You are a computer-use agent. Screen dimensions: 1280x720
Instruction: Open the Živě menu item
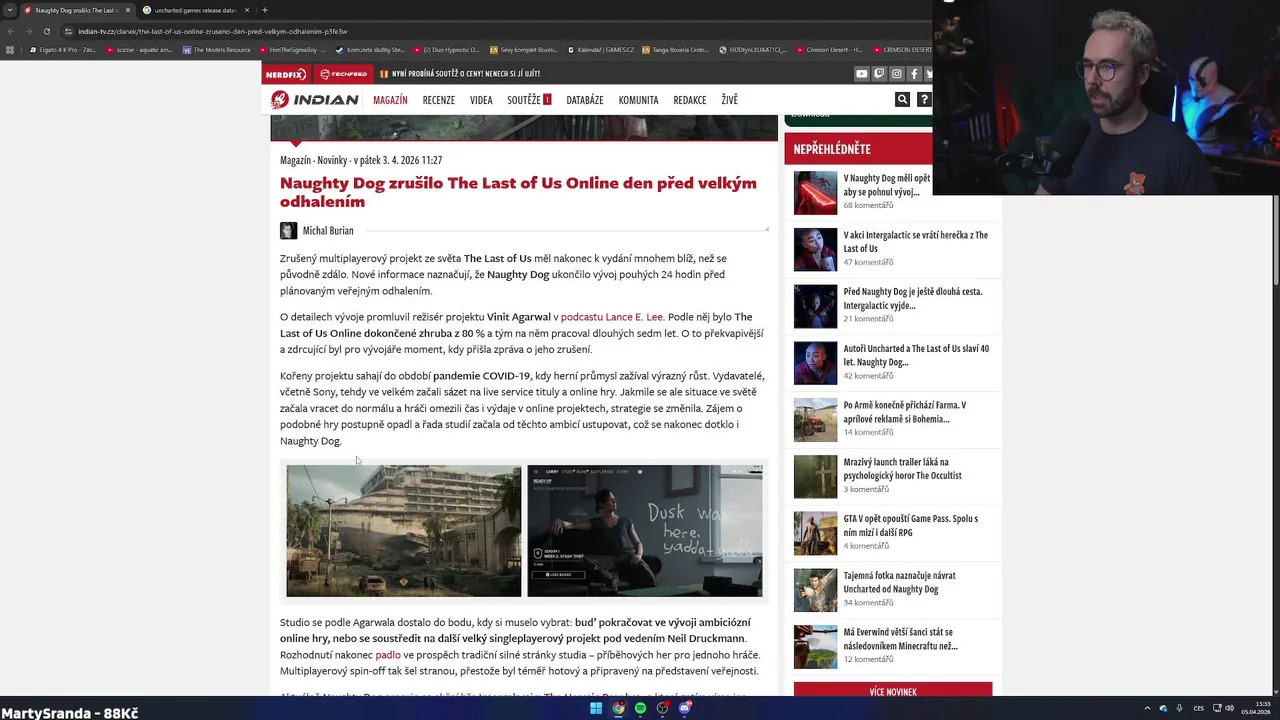(729, 100)
